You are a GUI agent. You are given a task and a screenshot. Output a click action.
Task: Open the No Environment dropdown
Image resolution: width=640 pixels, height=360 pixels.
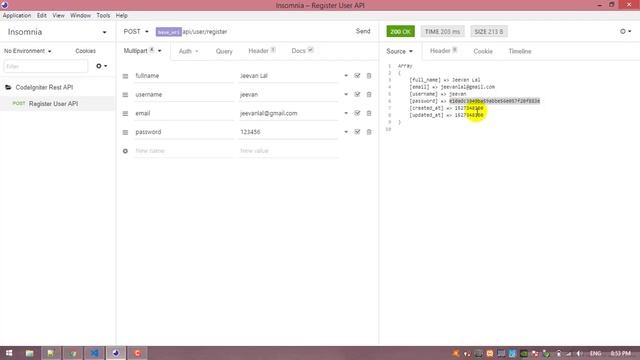coord(27,51)
